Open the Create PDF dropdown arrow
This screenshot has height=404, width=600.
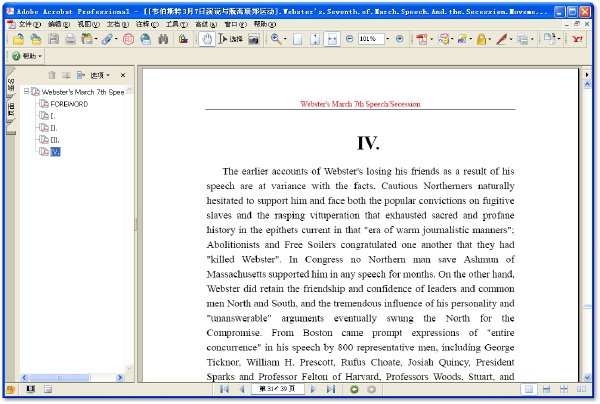click(432, 39)
